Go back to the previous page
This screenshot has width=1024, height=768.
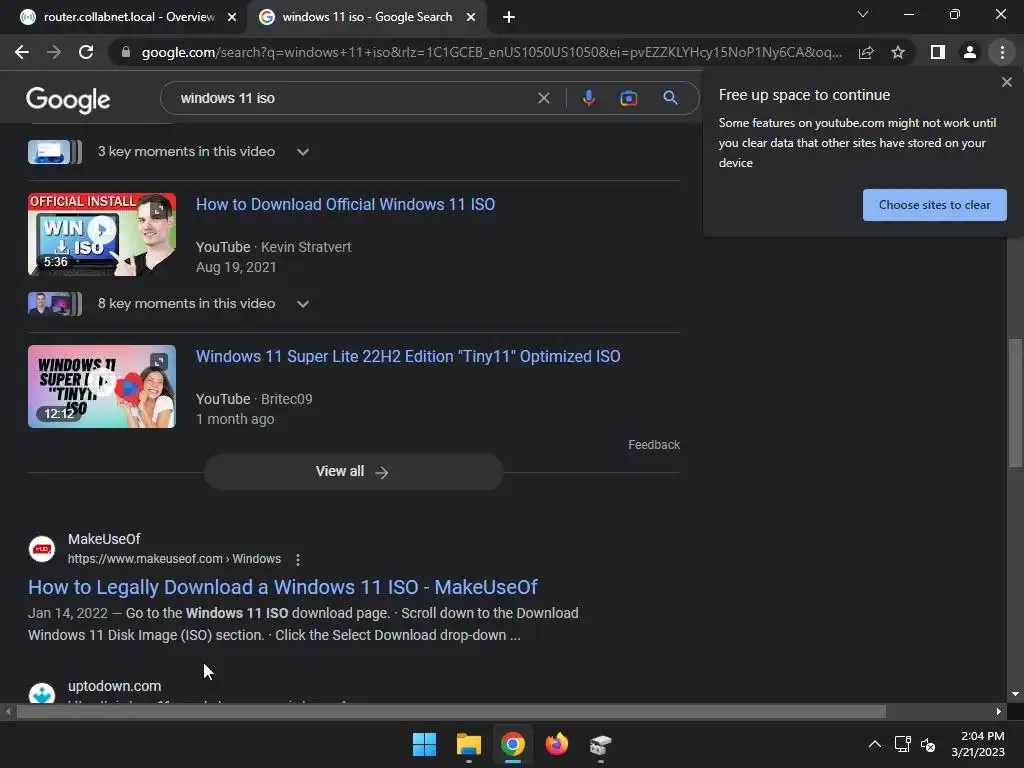coord(22,52)
